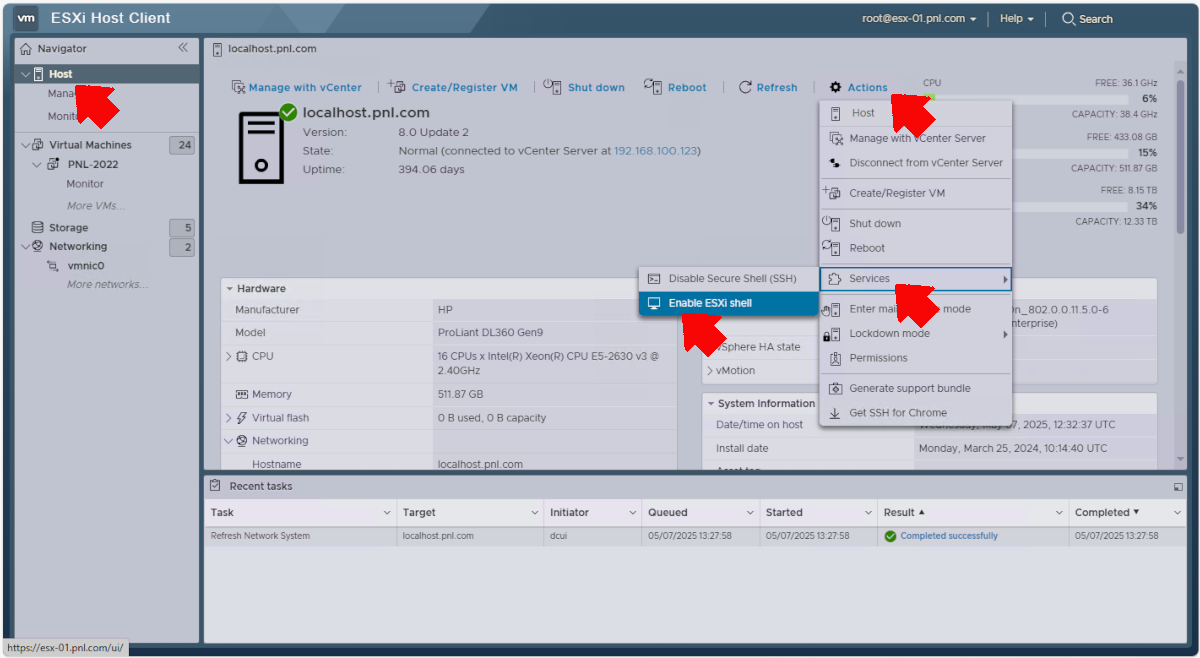Collapse the Navigator panel with the double chevron
The width and height of the screenshot is (1200, 658).
pos(183,48)
